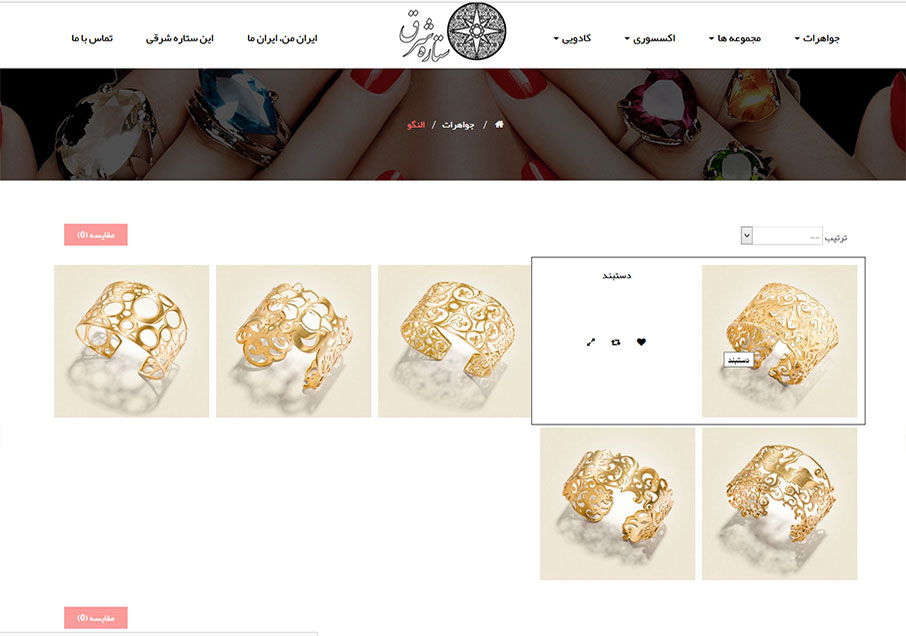Click the compare arrows icon
This screenshot has height=636, width=906.
click(x=615, y=343)
